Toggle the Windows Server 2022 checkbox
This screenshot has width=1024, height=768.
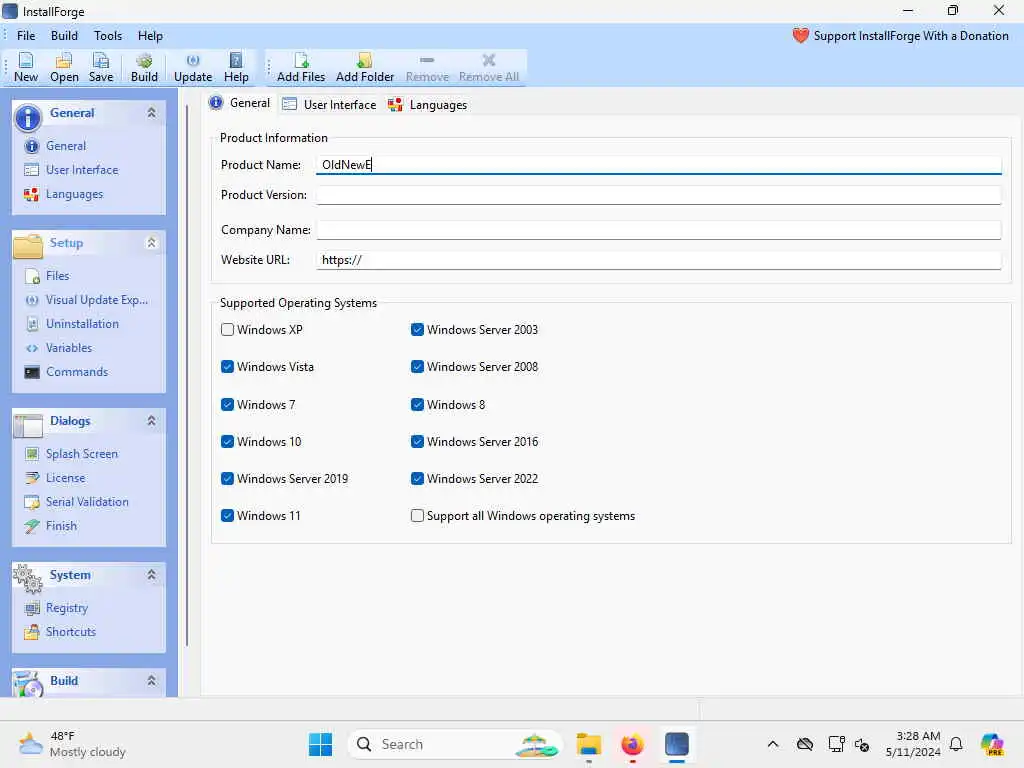417,479
